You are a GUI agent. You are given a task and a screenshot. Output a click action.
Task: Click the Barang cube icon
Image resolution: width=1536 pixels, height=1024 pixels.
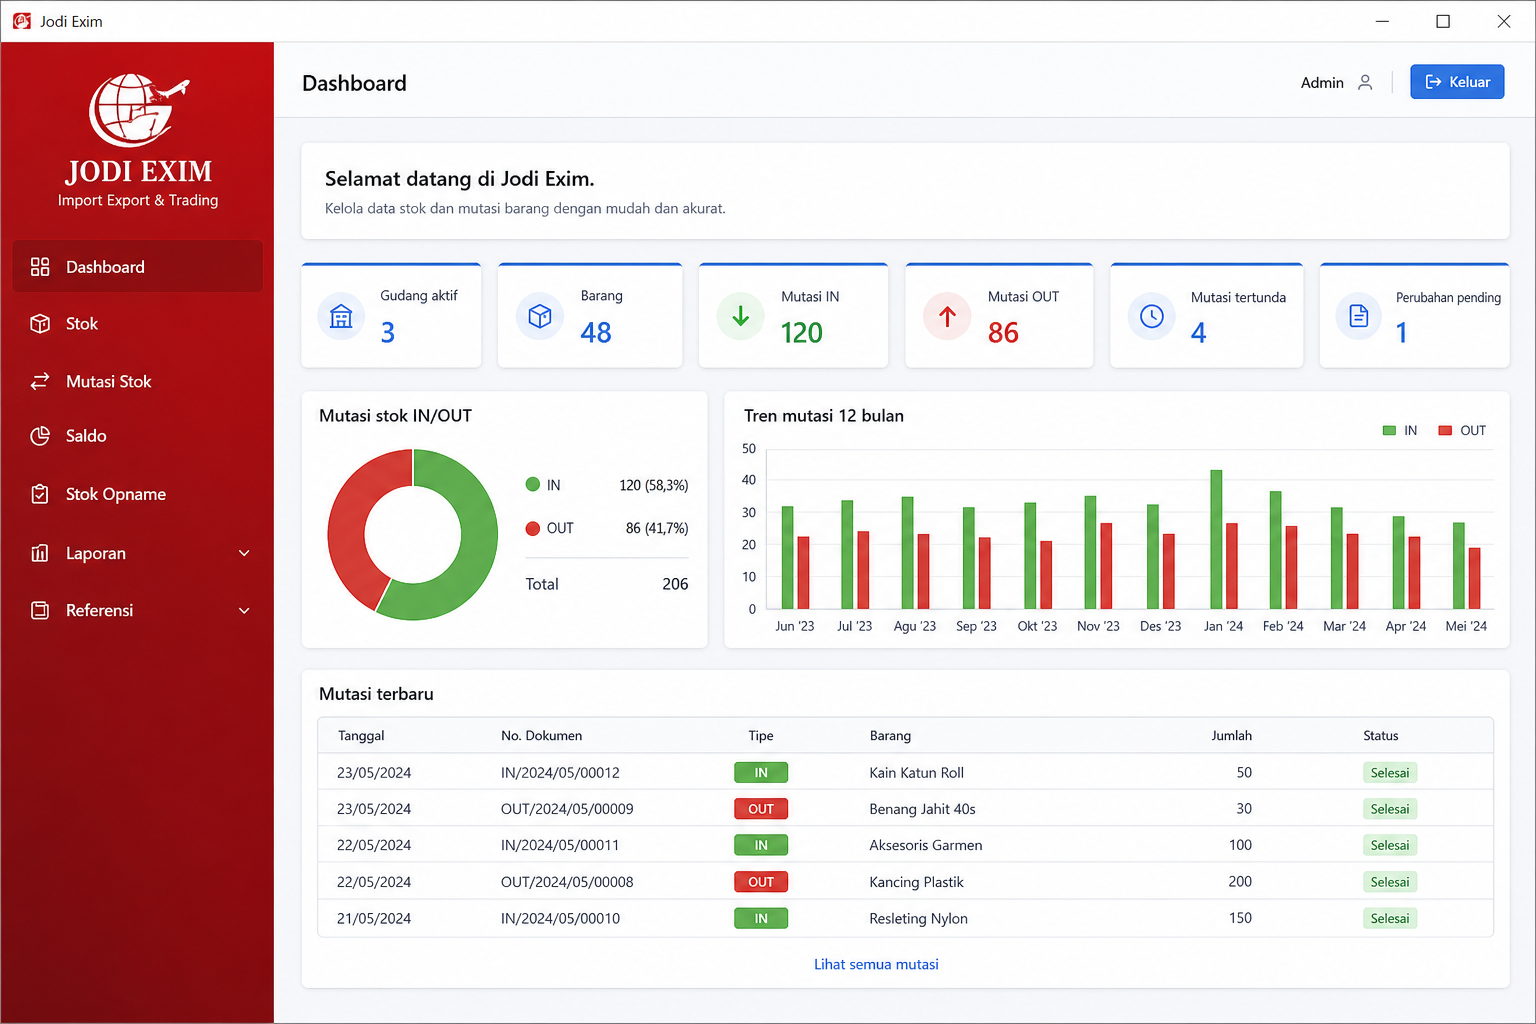[x=540, y=316]
